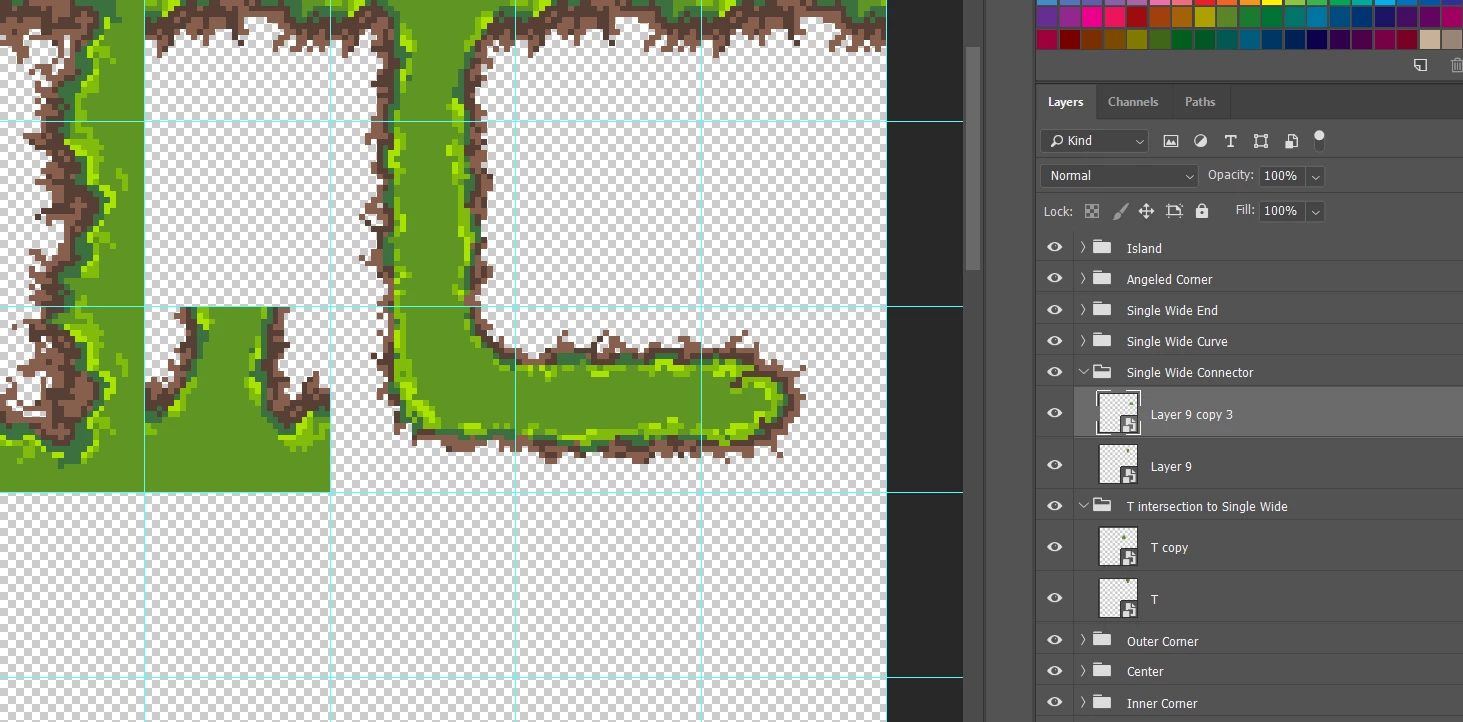
Task: Hide the Island group
Action: point(1055,248)
